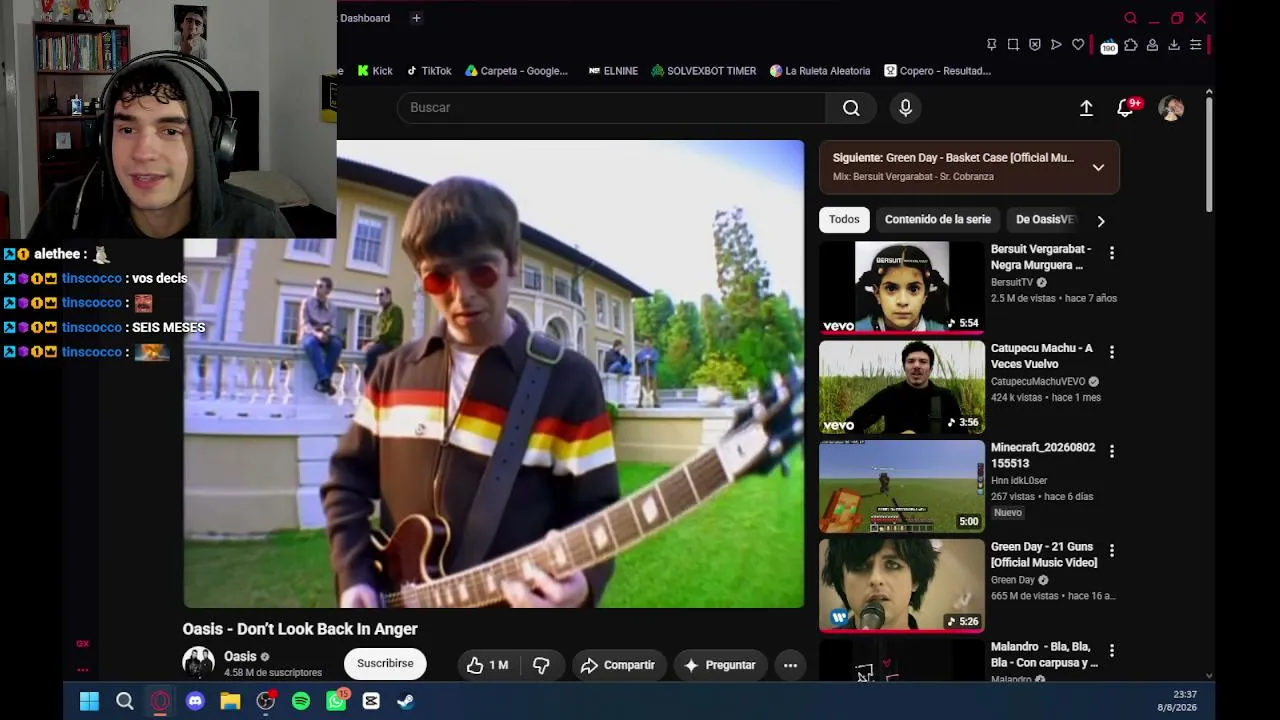This screenshot has width=1280, height=720.
Task: Open the browser downloads icon
Action: tap(1174, 45)
